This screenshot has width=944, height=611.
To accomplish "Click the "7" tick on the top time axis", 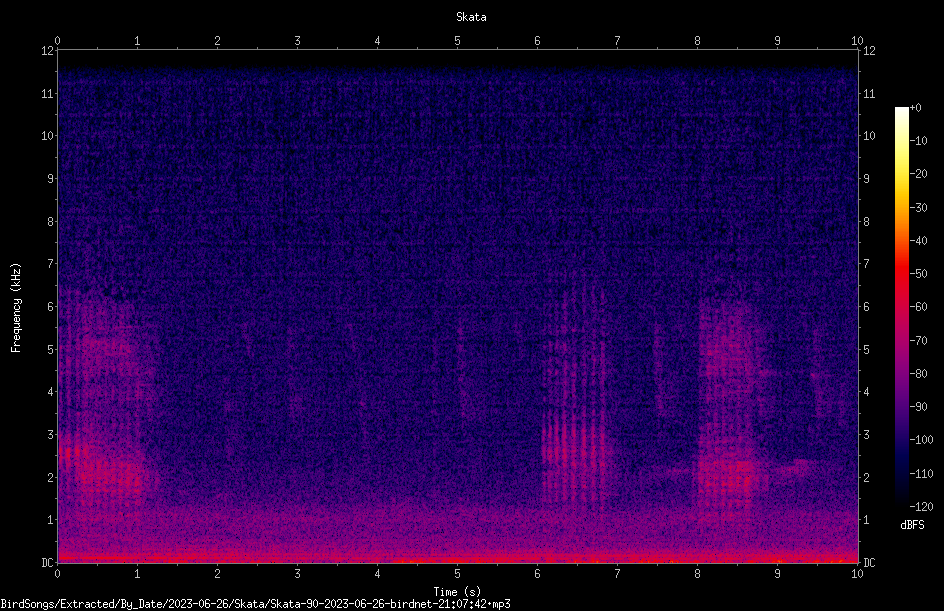I will pyautogui.click(x=617, y=41).
